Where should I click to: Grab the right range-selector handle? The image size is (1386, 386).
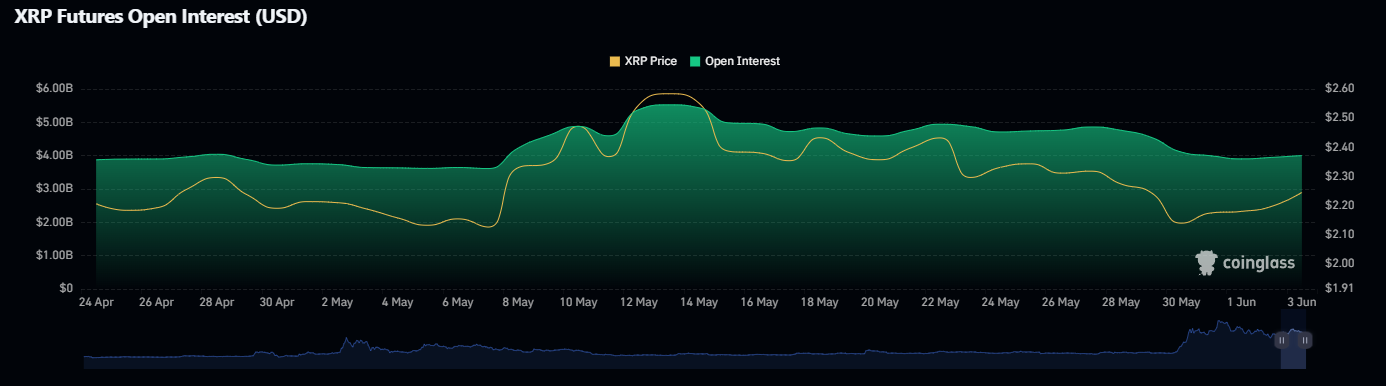click(1305, 340)
